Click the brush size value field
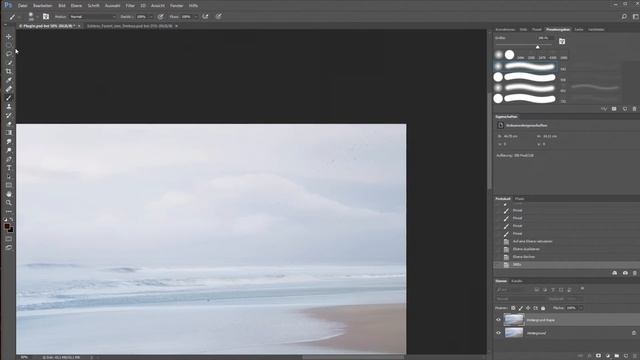The image size is (640, 360). tap(544, 38)
